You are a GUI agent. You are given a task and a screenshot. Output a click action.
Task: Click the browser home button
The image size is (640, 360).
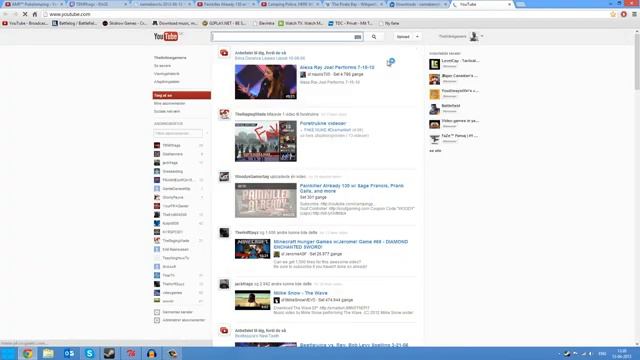(35, 14)
